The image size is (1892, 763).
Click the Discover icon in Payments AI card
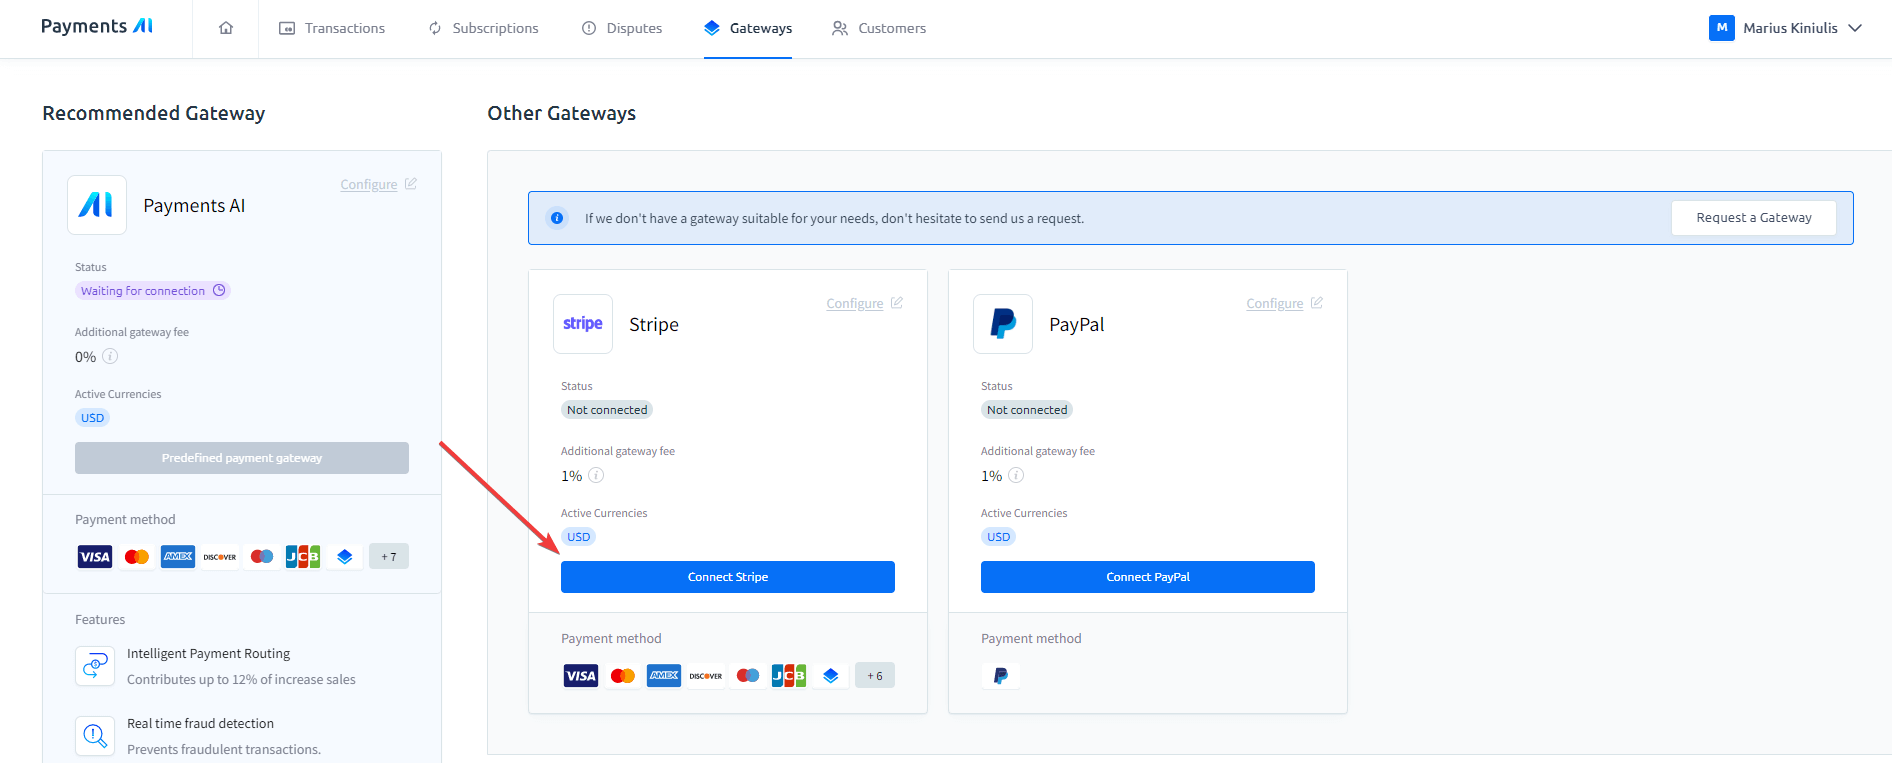(x=220, y=557)
